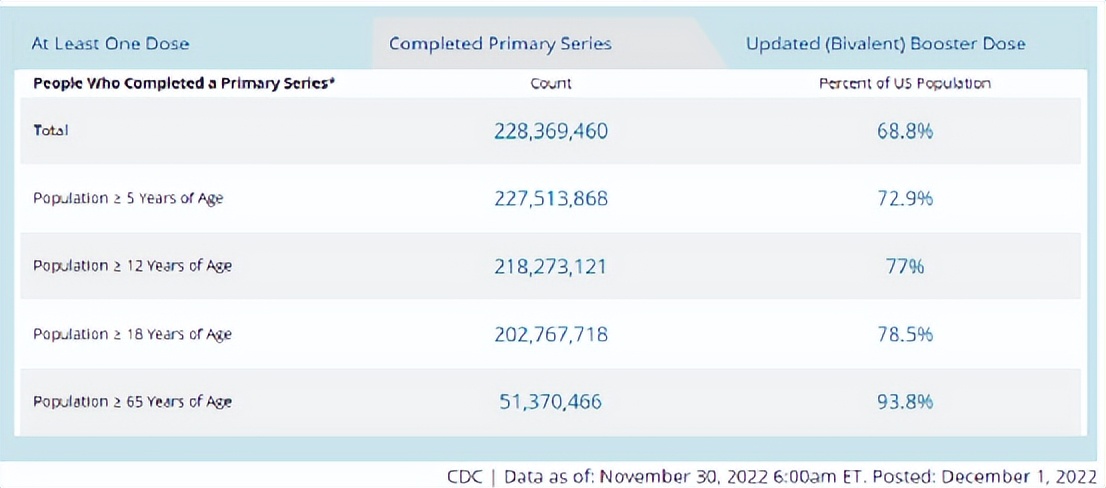Switch to the At Least One Dose tab
The image size is (1106, 488).
point(110,44)
